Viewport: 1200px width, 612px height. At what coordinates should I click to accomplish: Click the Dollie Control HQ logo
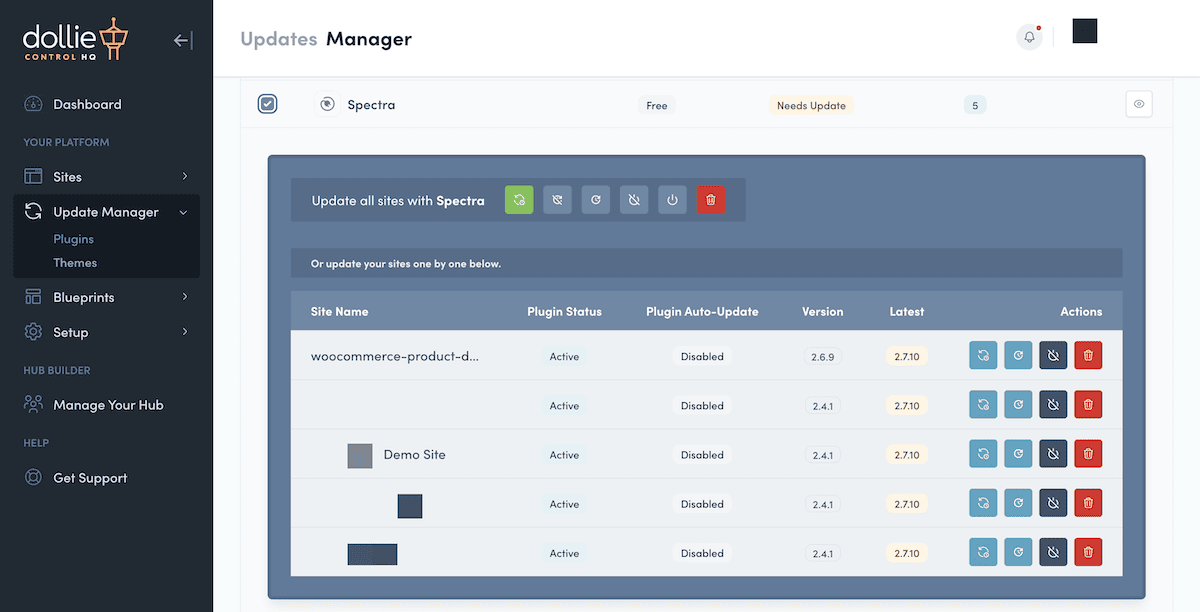click(75, 40)
